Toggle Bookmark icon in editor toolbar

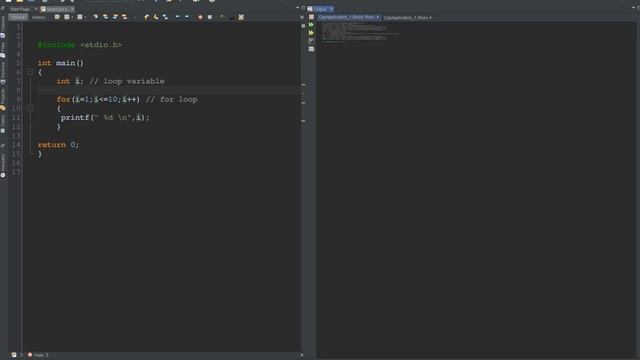pyautogui.click(x=165, y=17)
